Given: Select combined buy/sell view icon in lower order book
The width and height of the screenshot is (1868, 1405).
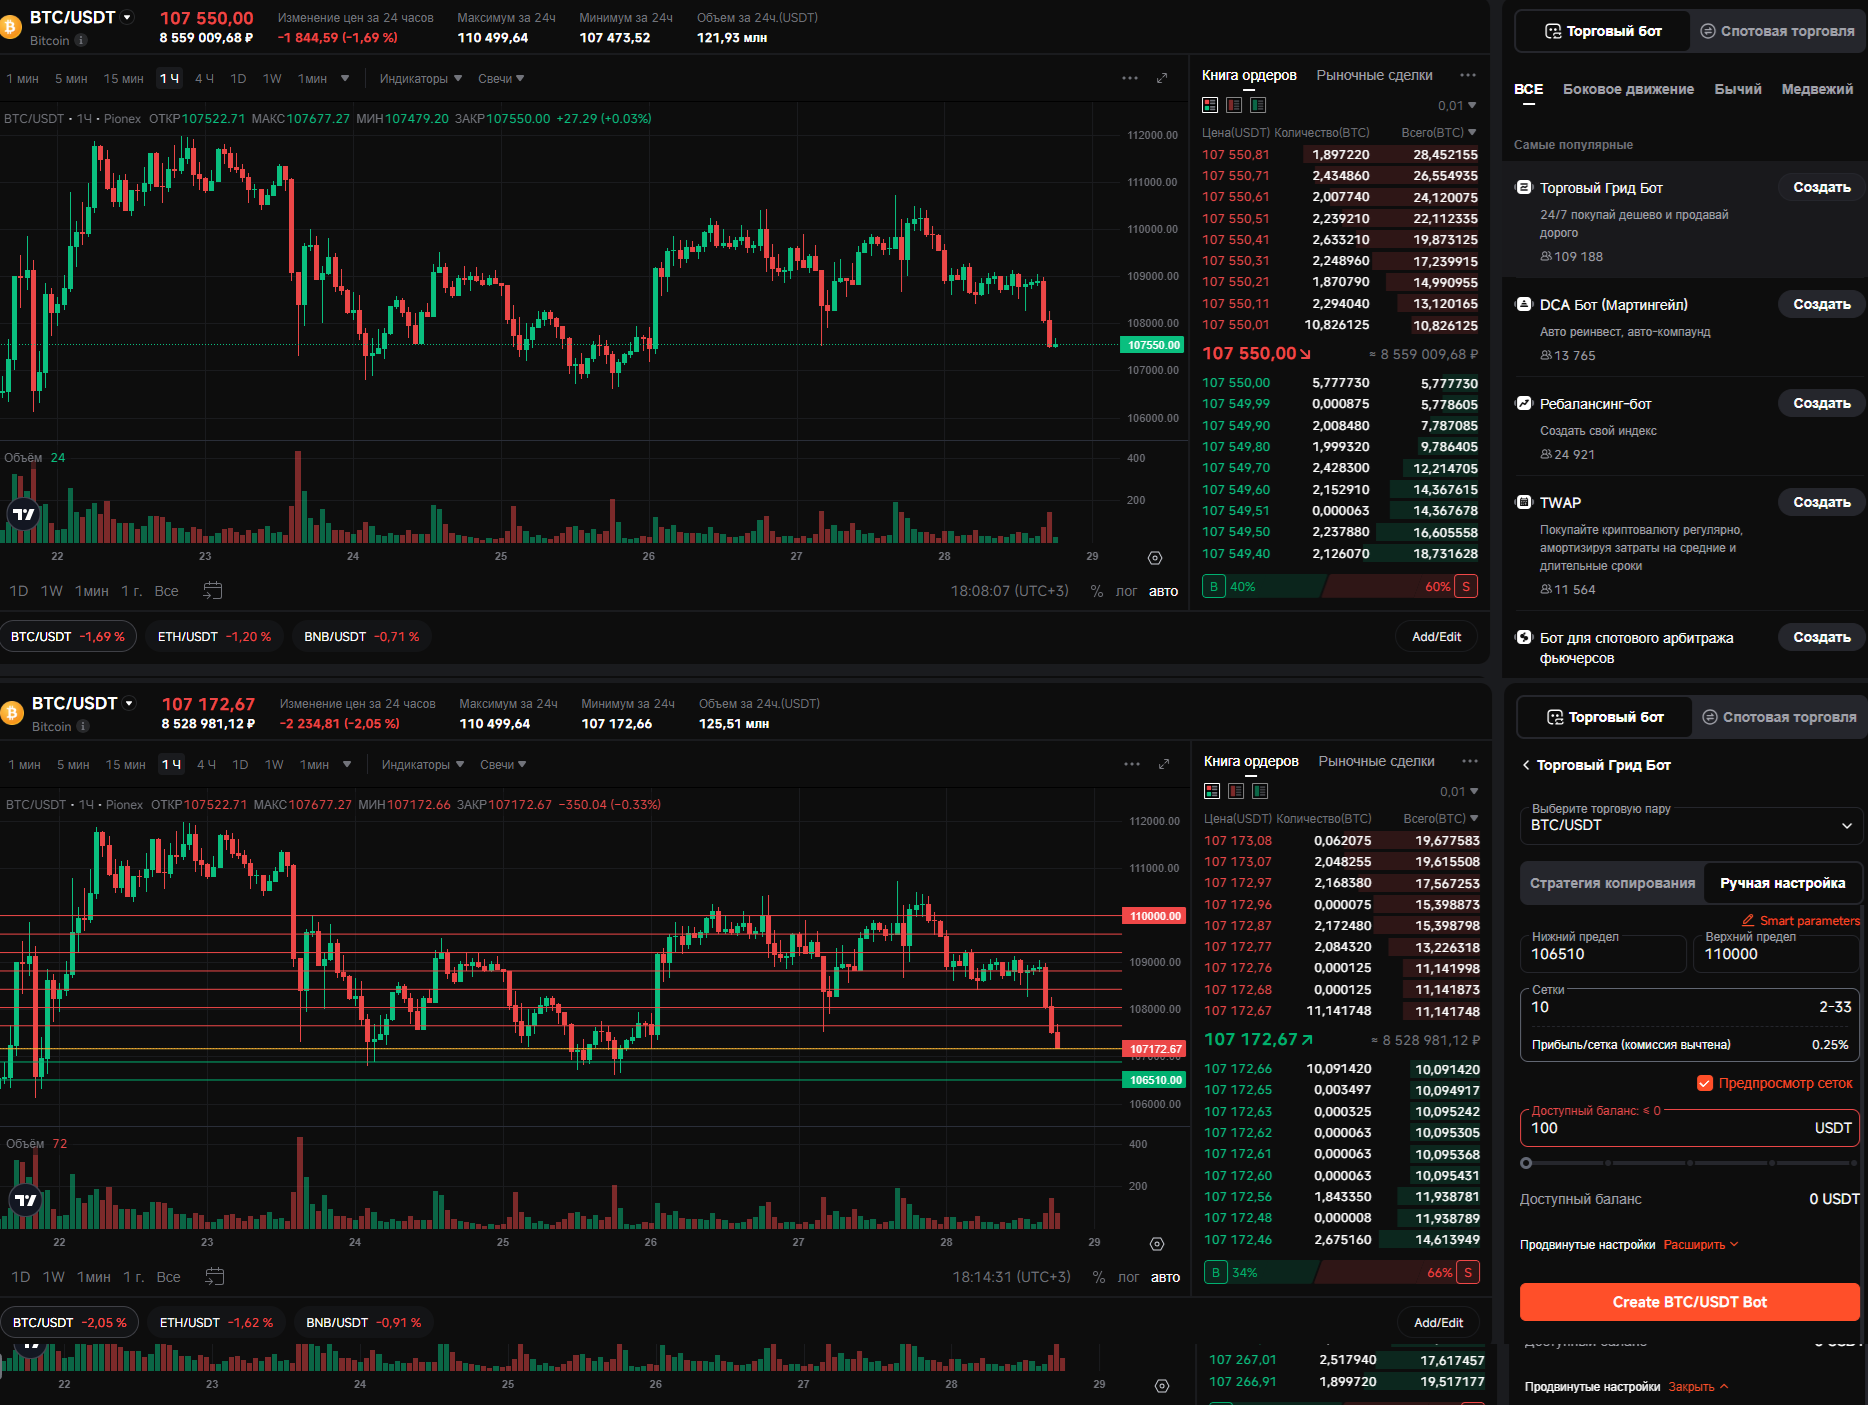Looking at the screenshot, I should tap(1212, 791).
